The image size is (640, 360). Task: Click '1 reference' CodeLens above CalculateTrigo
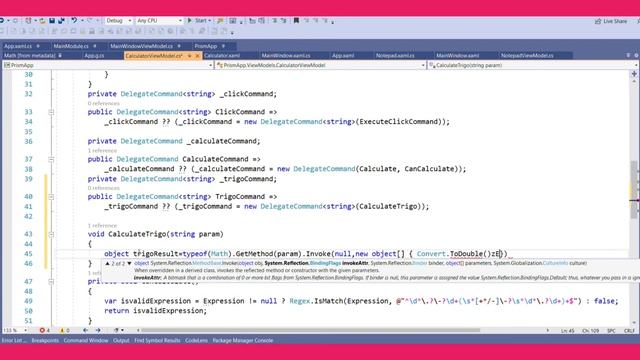pos(102,225)
